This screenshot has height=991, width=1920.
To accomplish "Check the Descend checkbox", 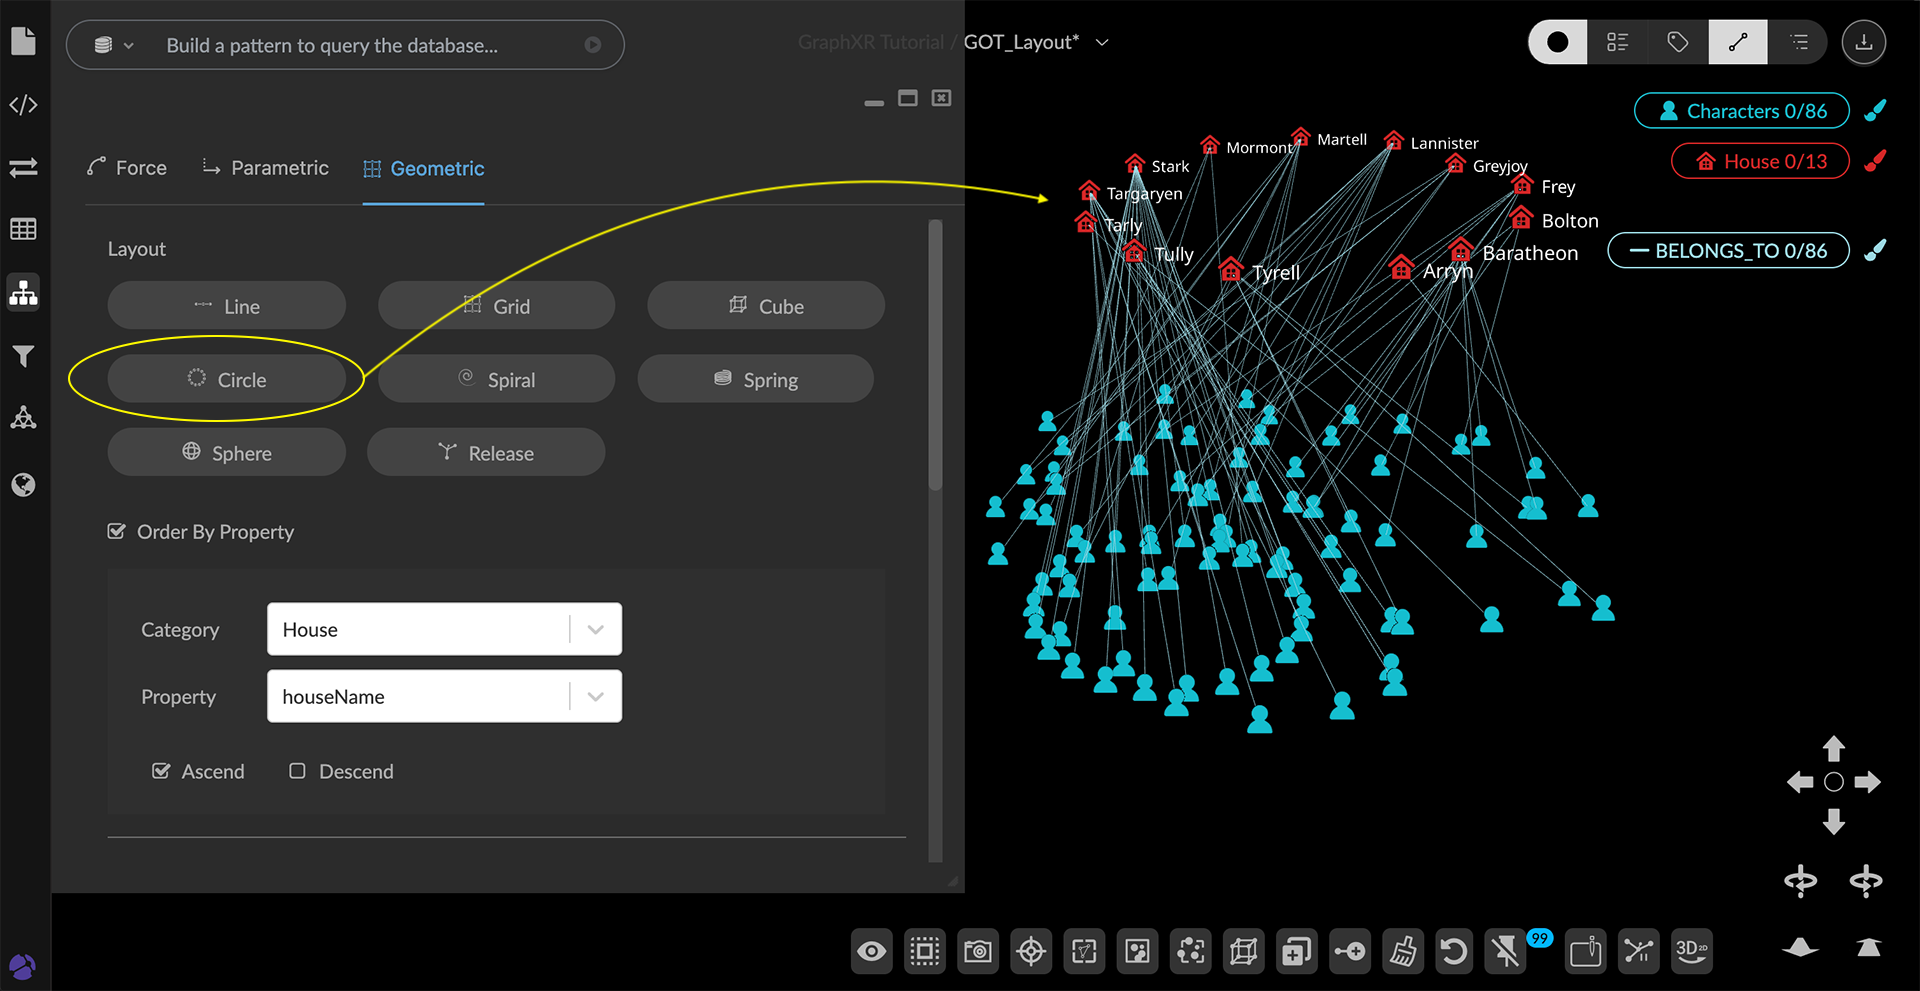I will [297, 771].
